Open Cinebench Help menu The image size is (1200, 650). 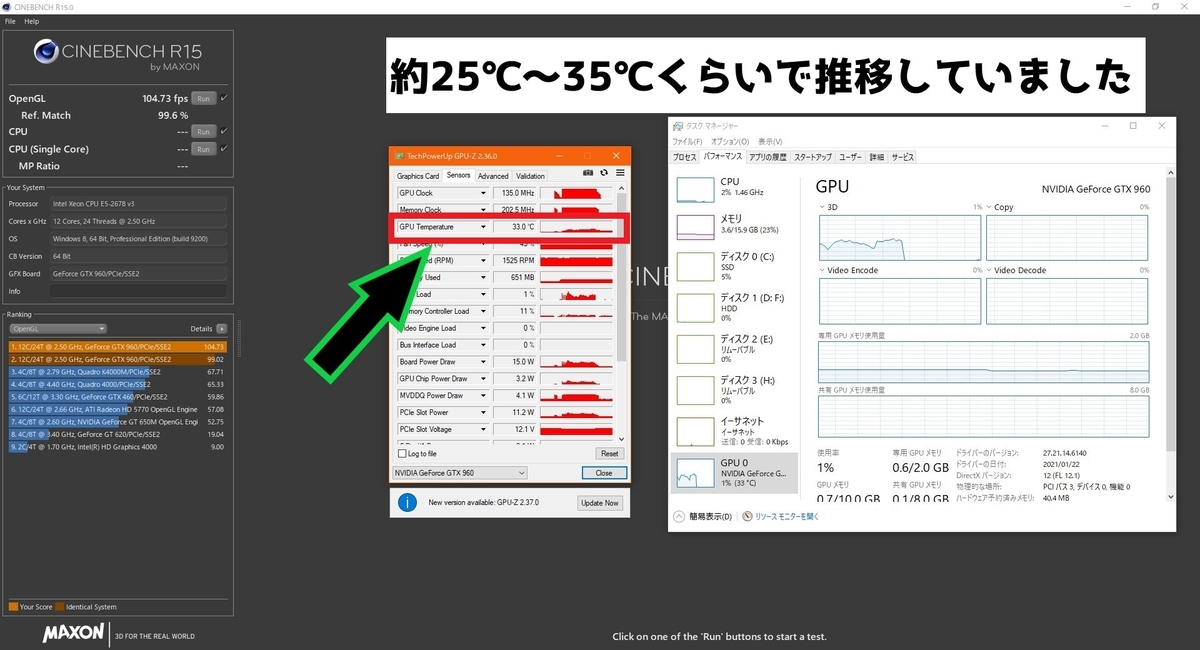32,21
